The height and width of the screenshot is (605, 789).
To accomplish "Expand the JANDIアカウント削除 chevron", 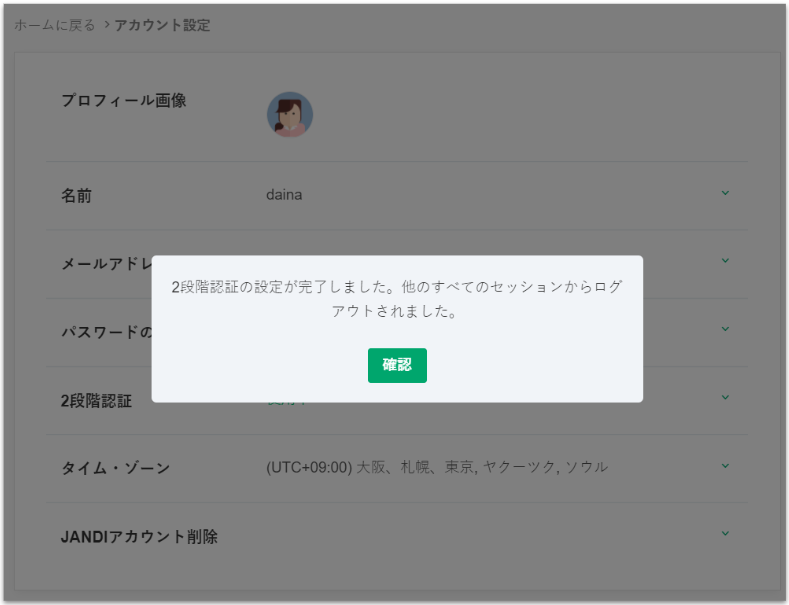I will click(725, 534).
